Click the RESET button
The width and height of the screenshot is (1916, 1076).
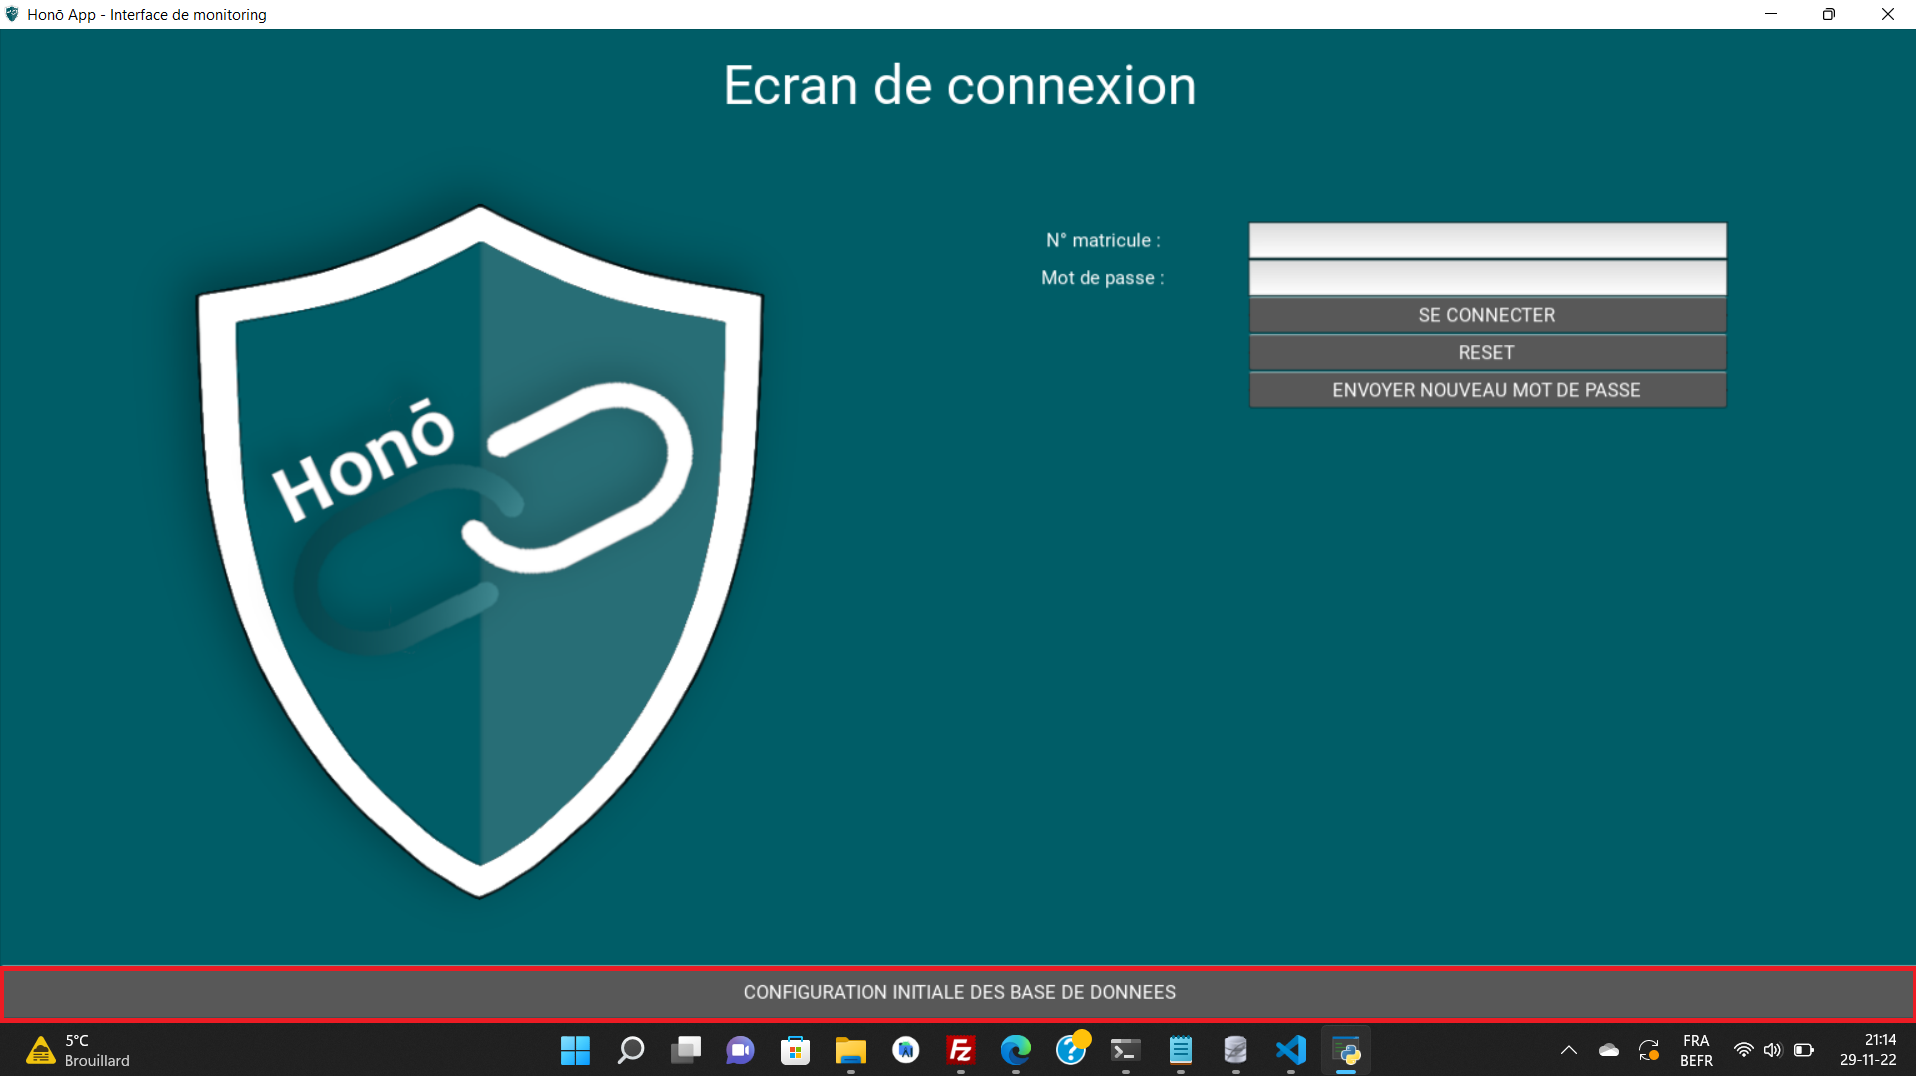(x=1486, y=353)
